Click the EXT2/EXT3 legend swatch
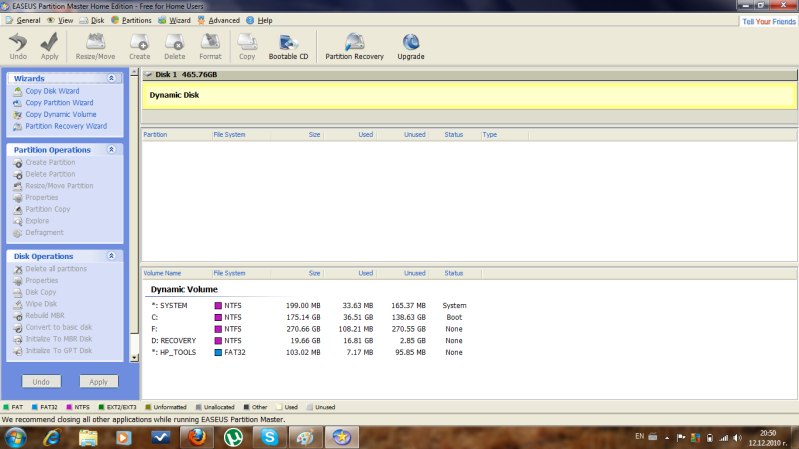 tap(101, 407)
